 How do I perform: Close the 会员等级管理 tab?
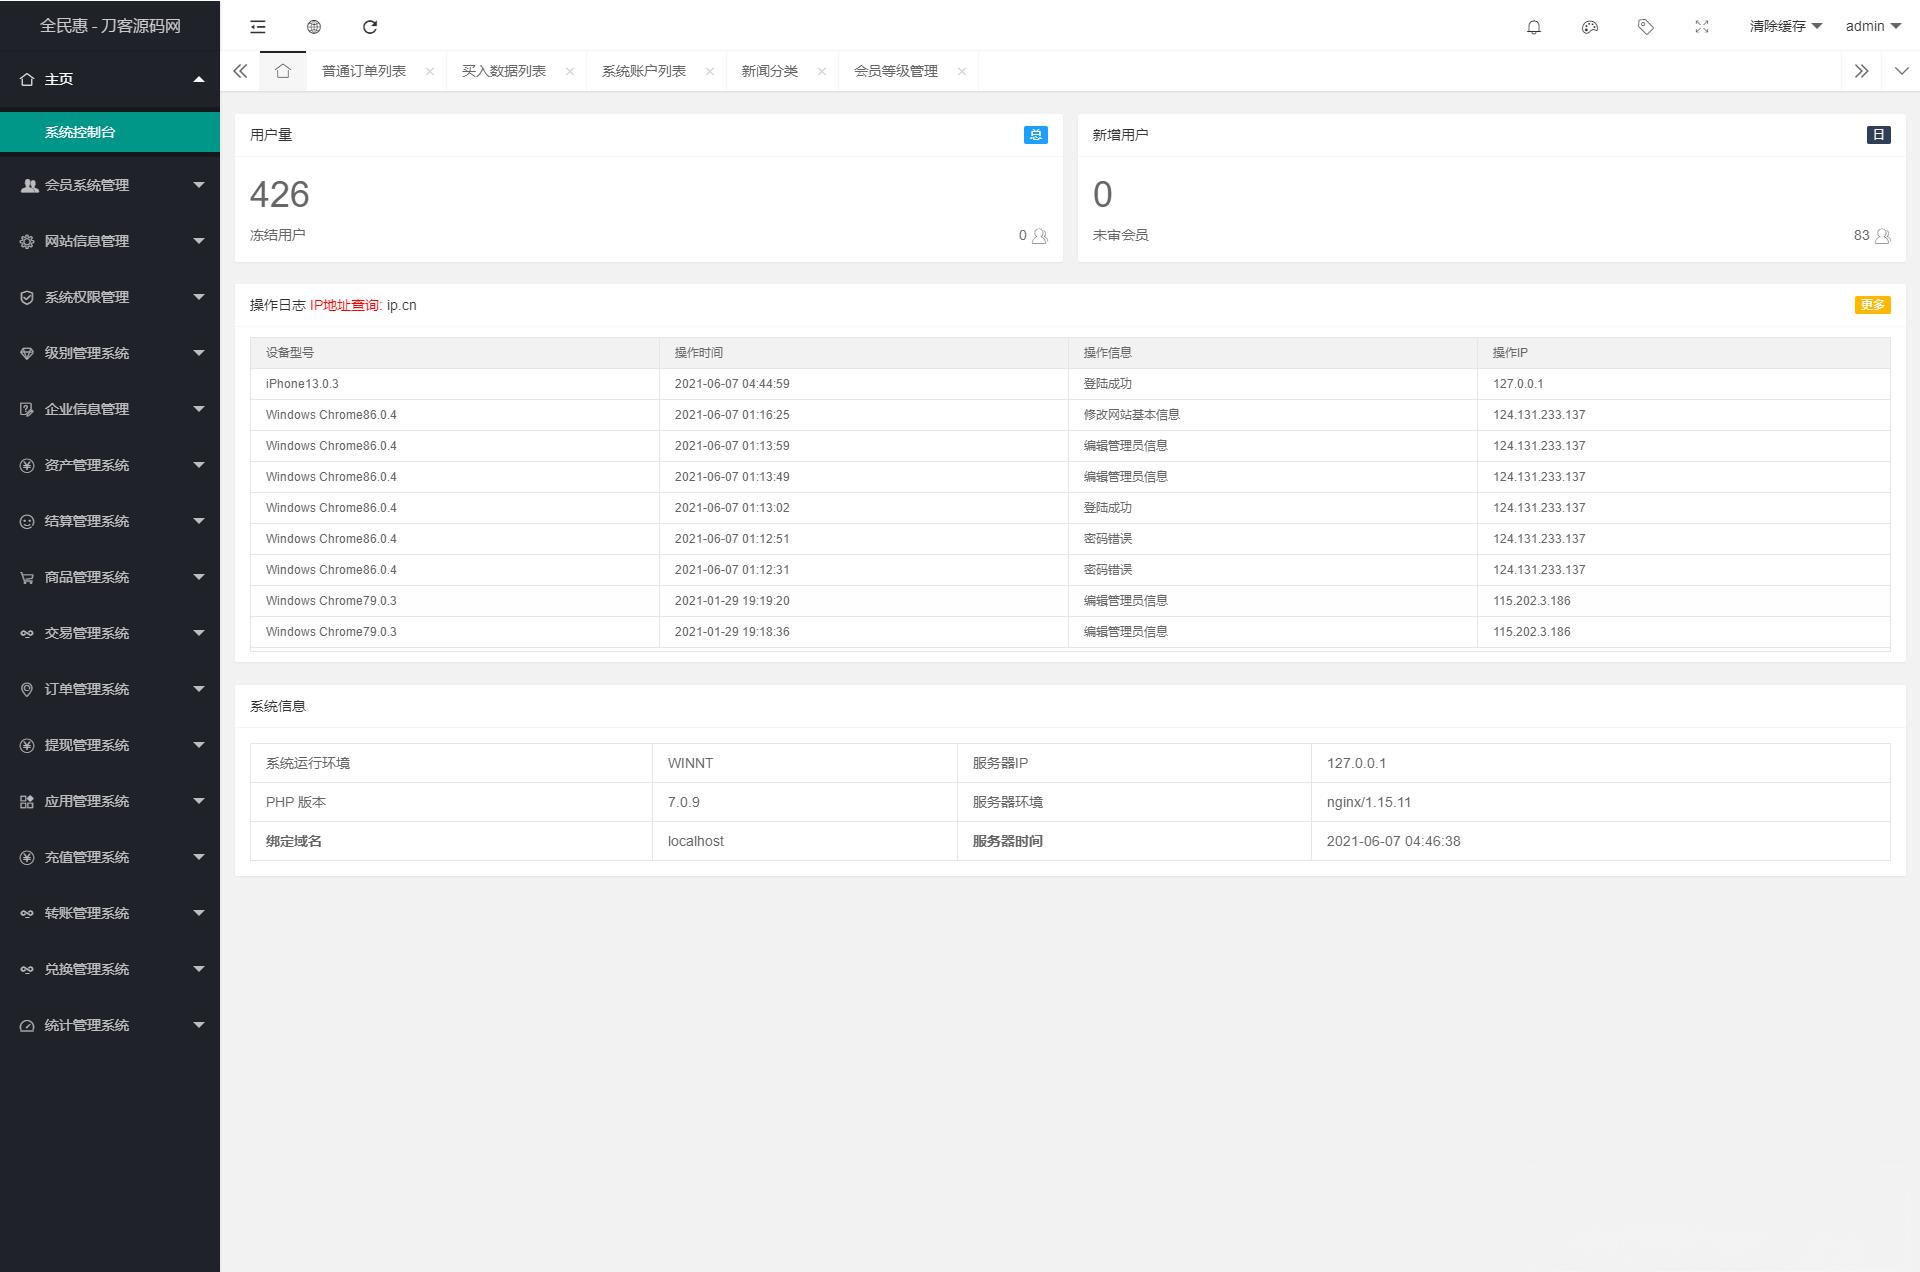(x=962, y=71)
